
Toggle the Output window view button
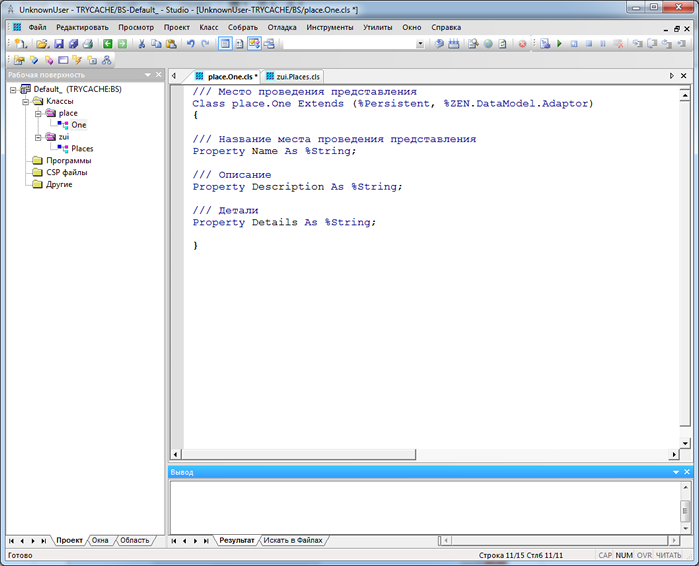(254, 44)
